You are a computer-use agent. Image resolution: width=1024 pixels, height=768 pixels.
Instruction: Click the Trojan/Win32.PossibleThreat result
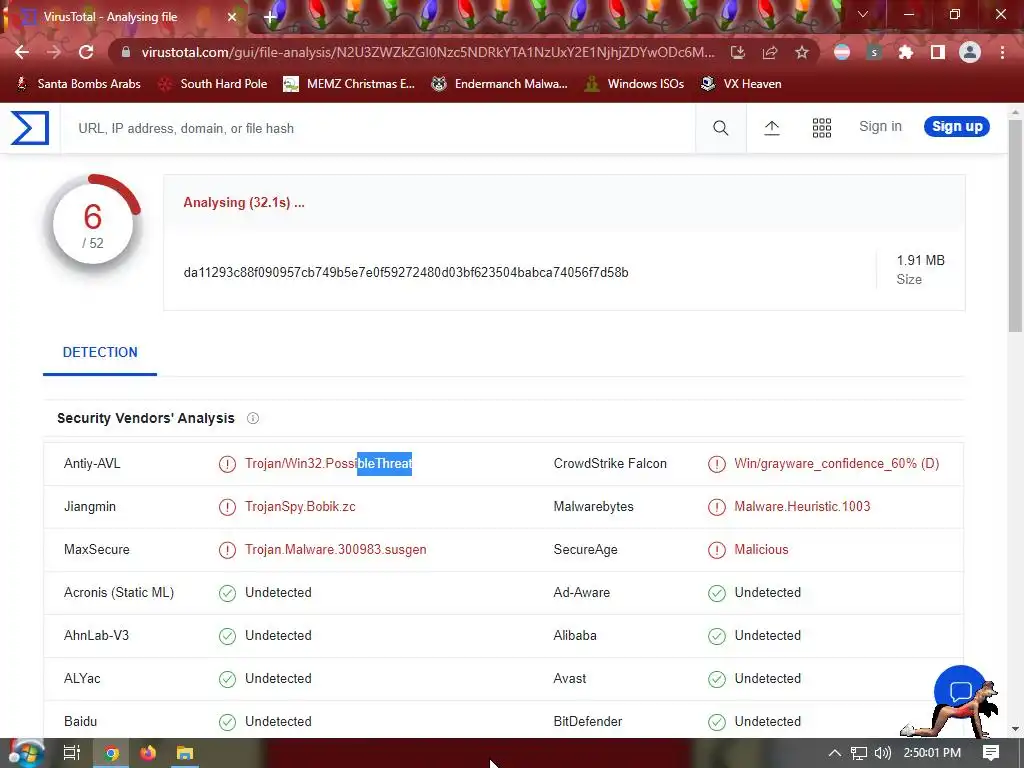click(328, 464)
